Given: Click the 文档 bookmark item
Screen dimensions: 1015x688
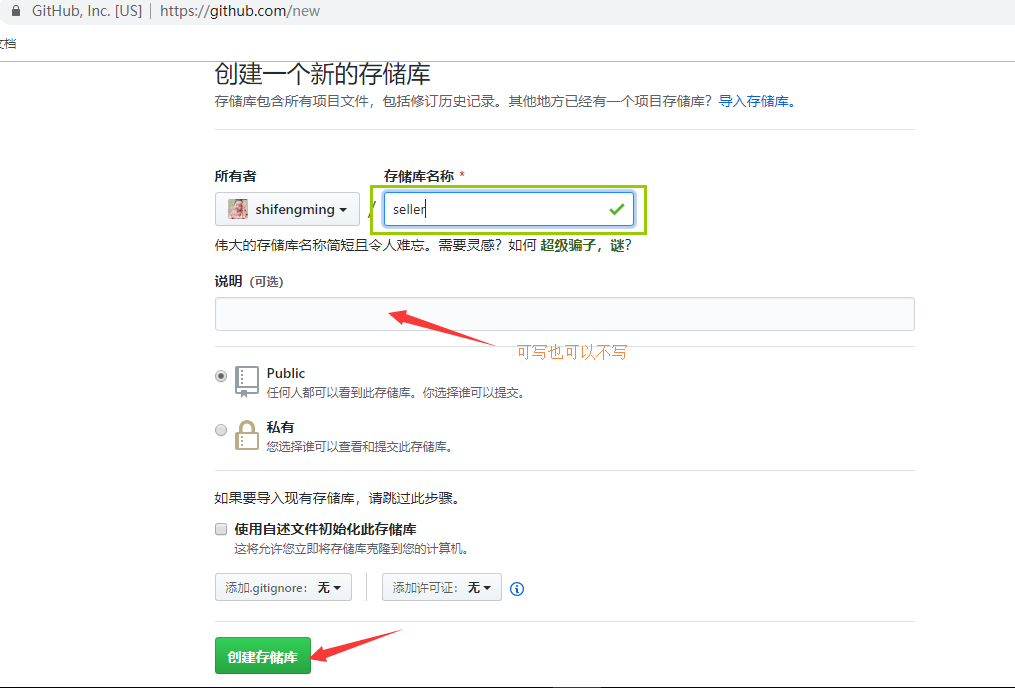Looking at the screenshot, I should coord(8,44).
